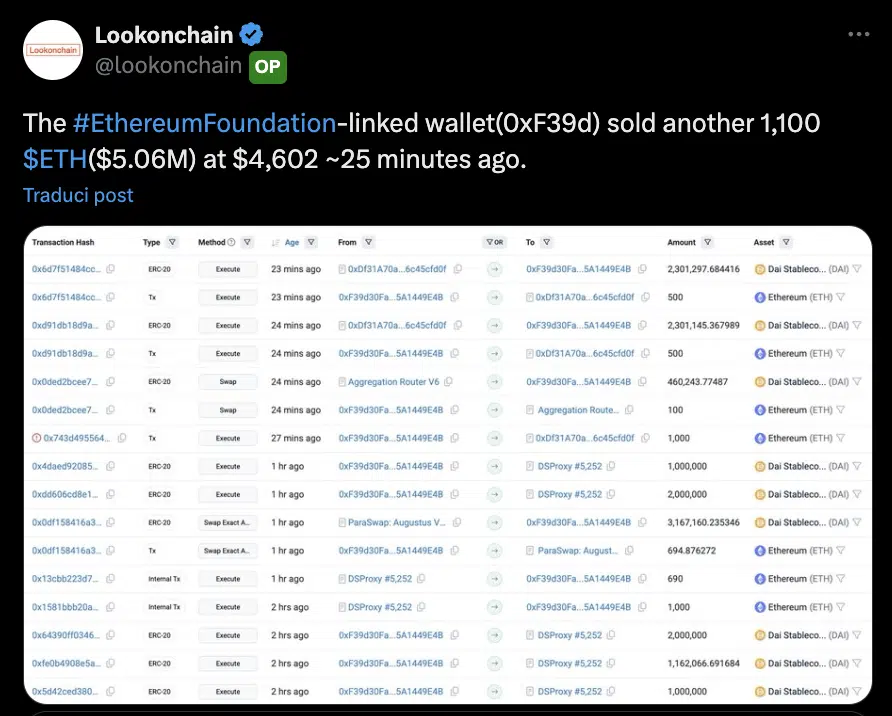Open the From column filter
Screen dimensions: 892x716
tap(368, 243)
